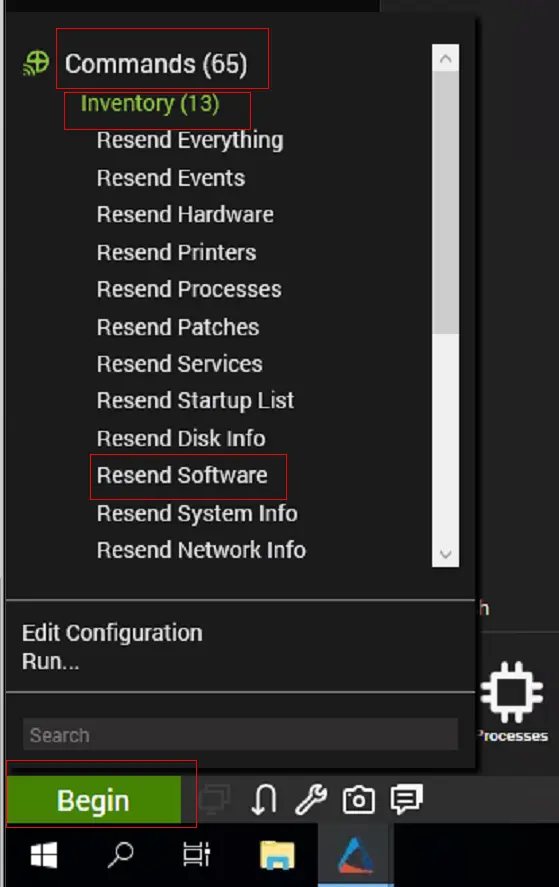Click the dimmed monitors icon beside Begin
559x887 pixels.
click(216, 800)
